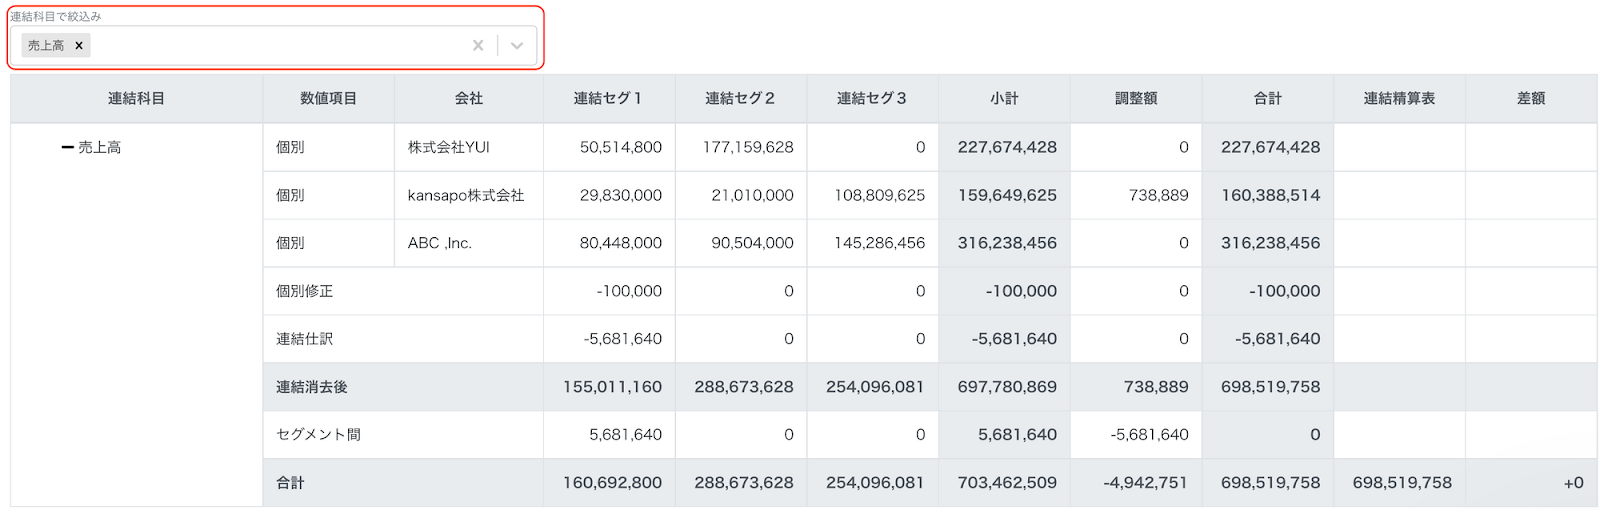
Task: Click the セグメント間 row label
Action: click(x=319, y=435)
